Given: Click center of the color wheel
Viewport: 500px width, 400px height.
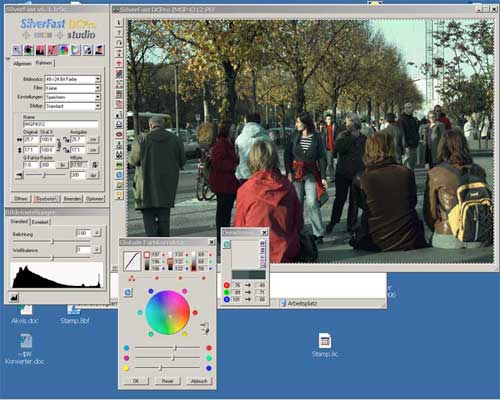Looking at the screenshot, I should (x=168, y=313).
